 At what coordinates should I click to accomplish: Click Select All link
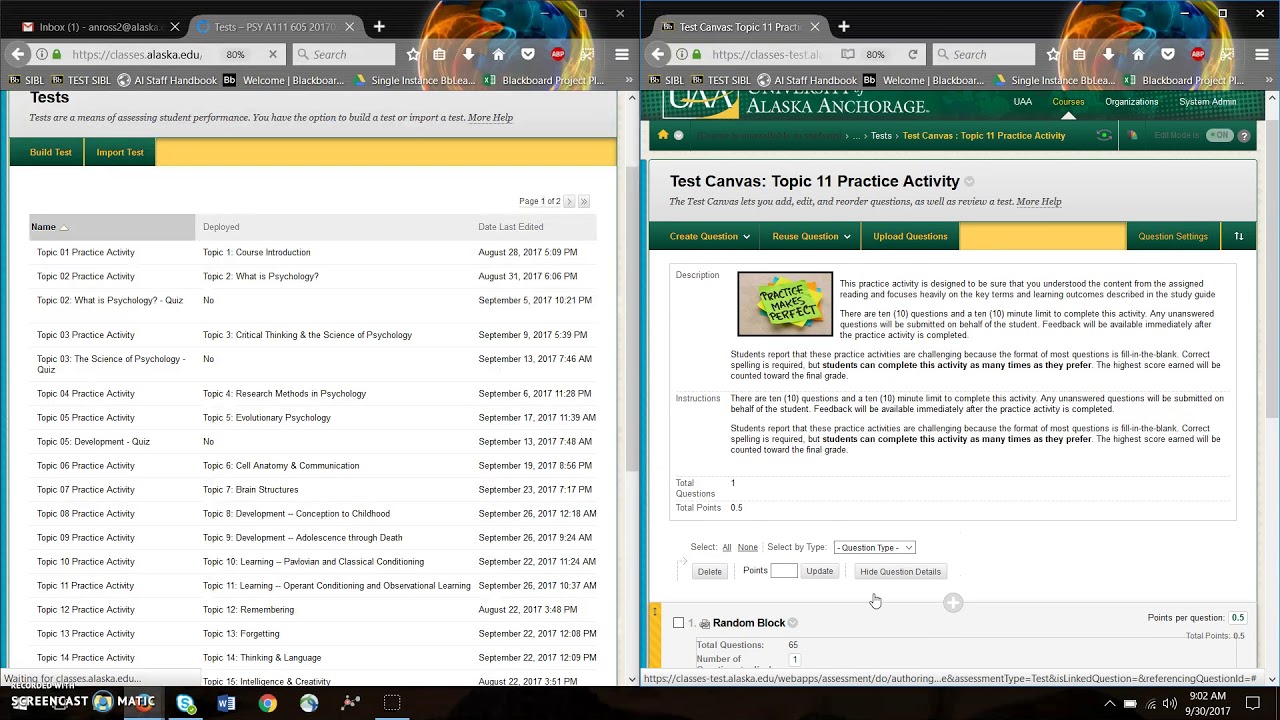[x=727, y=547]
